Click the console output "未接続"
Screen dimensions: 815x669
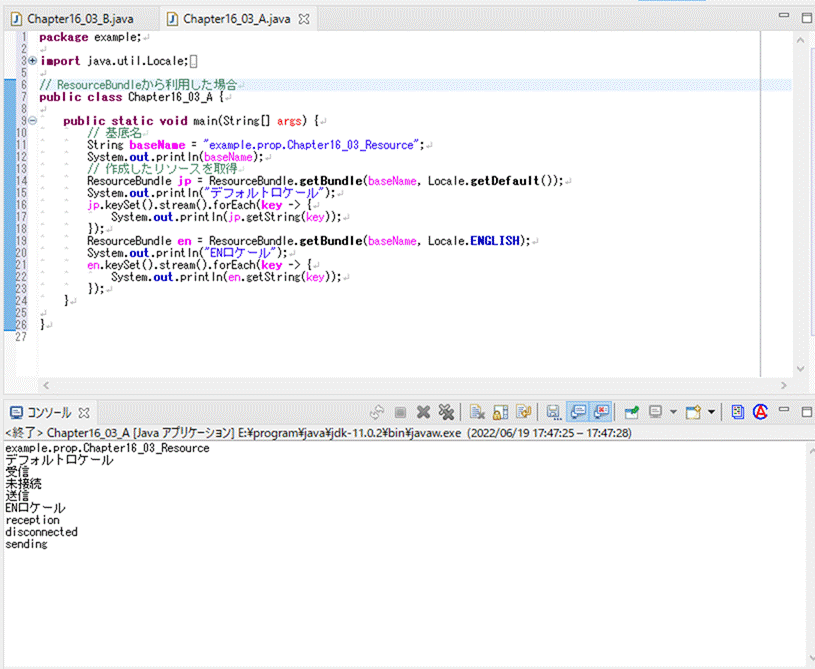point(23,484)
